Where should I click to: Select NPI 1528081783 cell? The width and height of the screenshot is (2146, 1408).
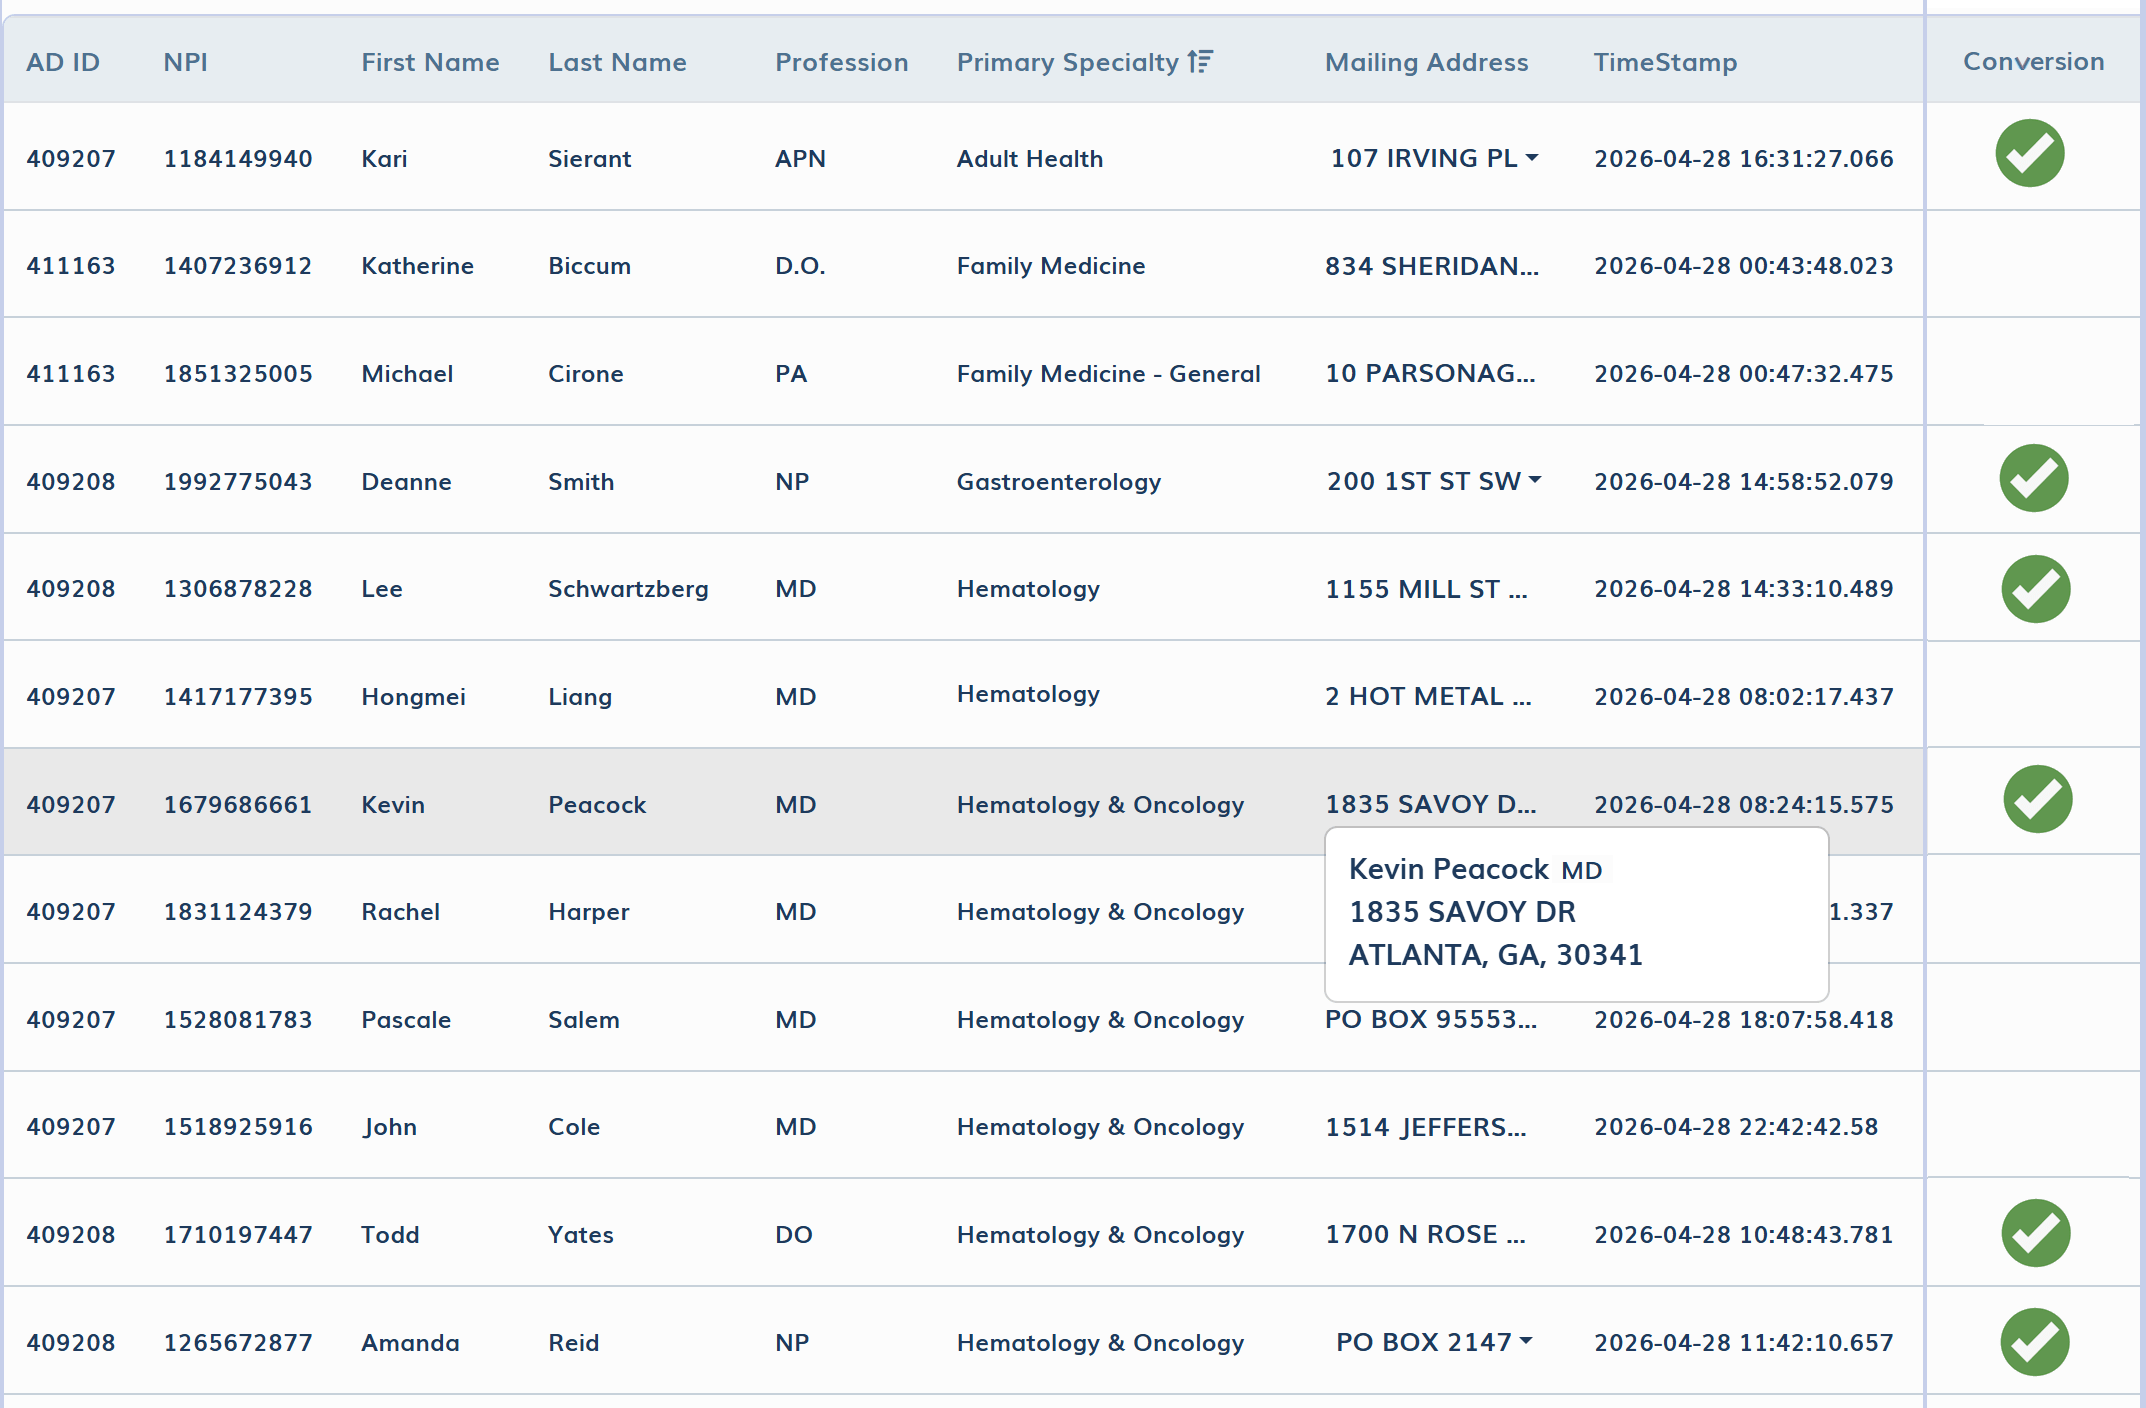pyautogui.click(x=238, y=1019)
